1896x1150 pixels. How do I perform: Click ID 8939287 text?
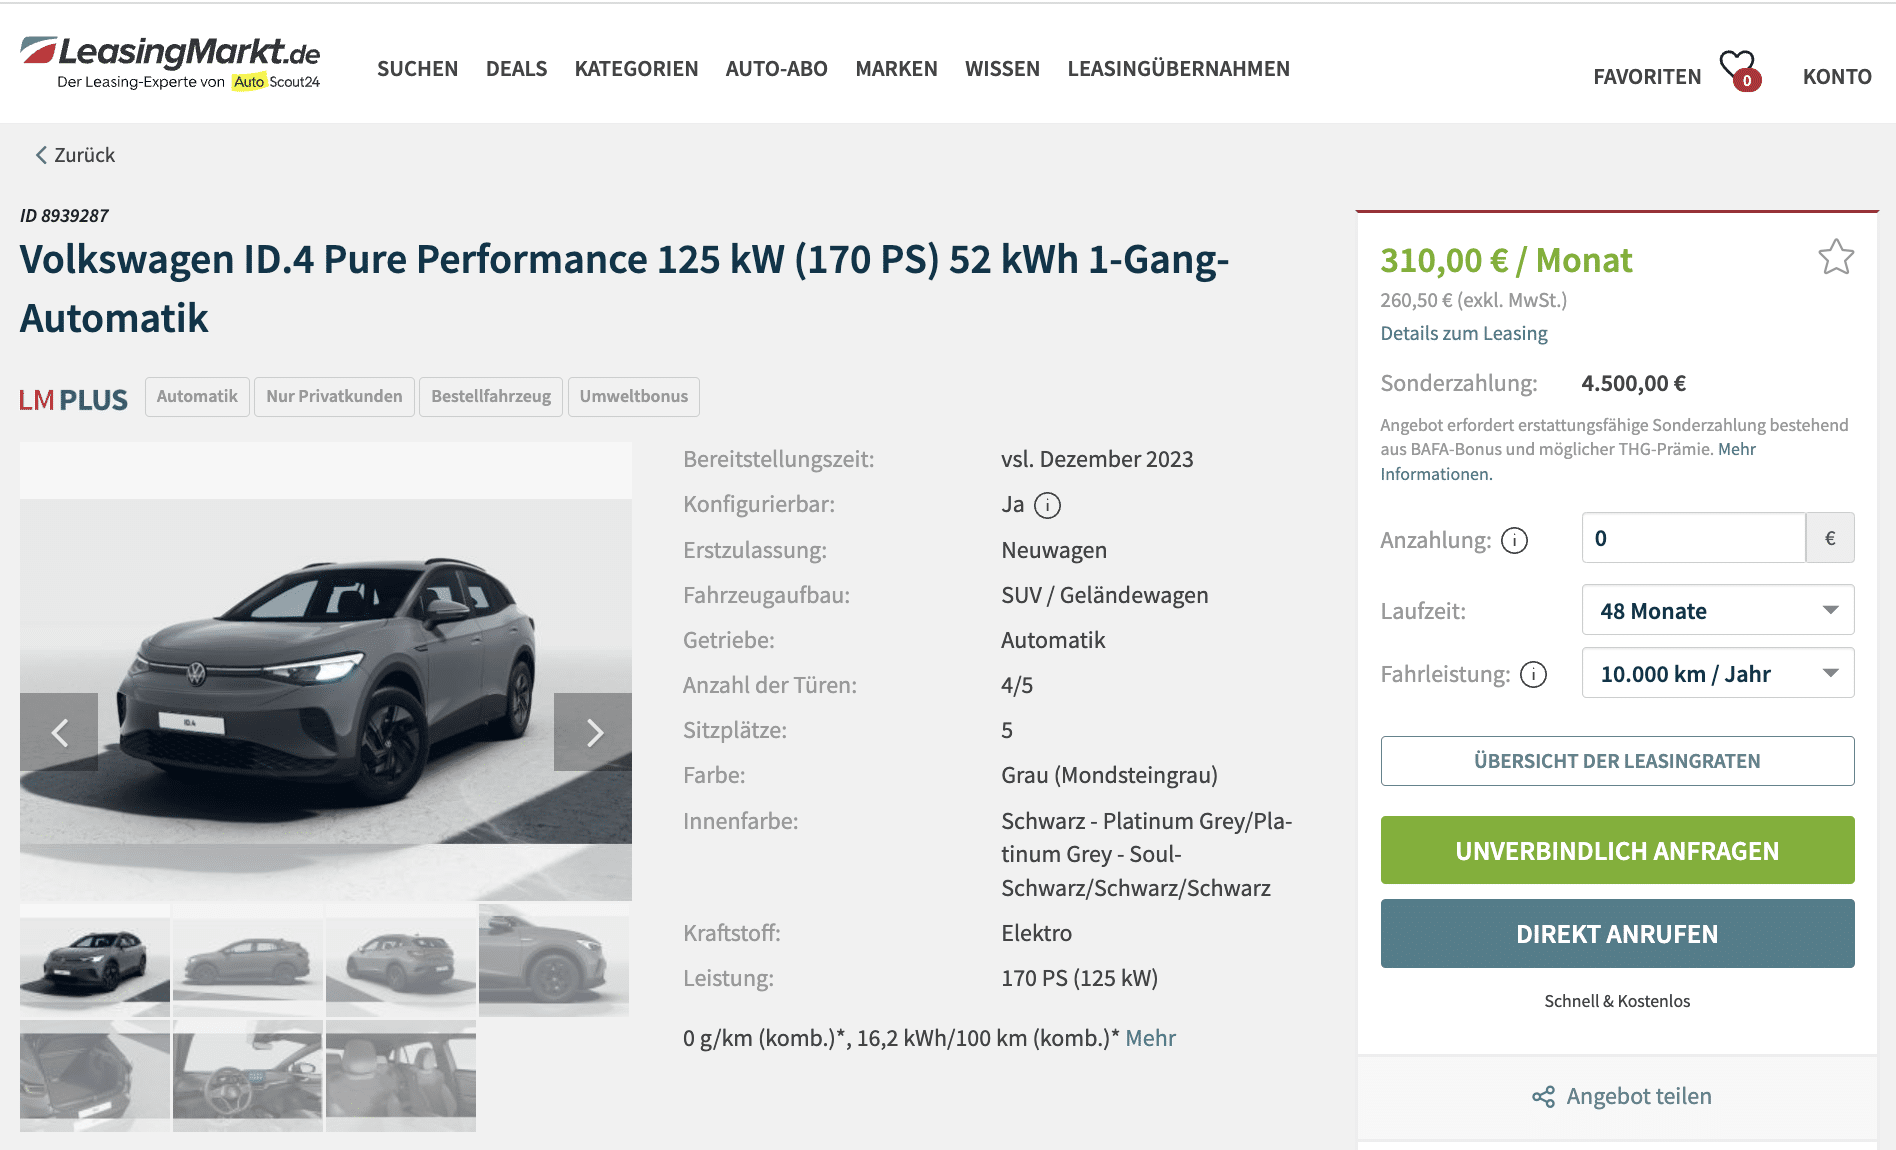tap(64, 215)
